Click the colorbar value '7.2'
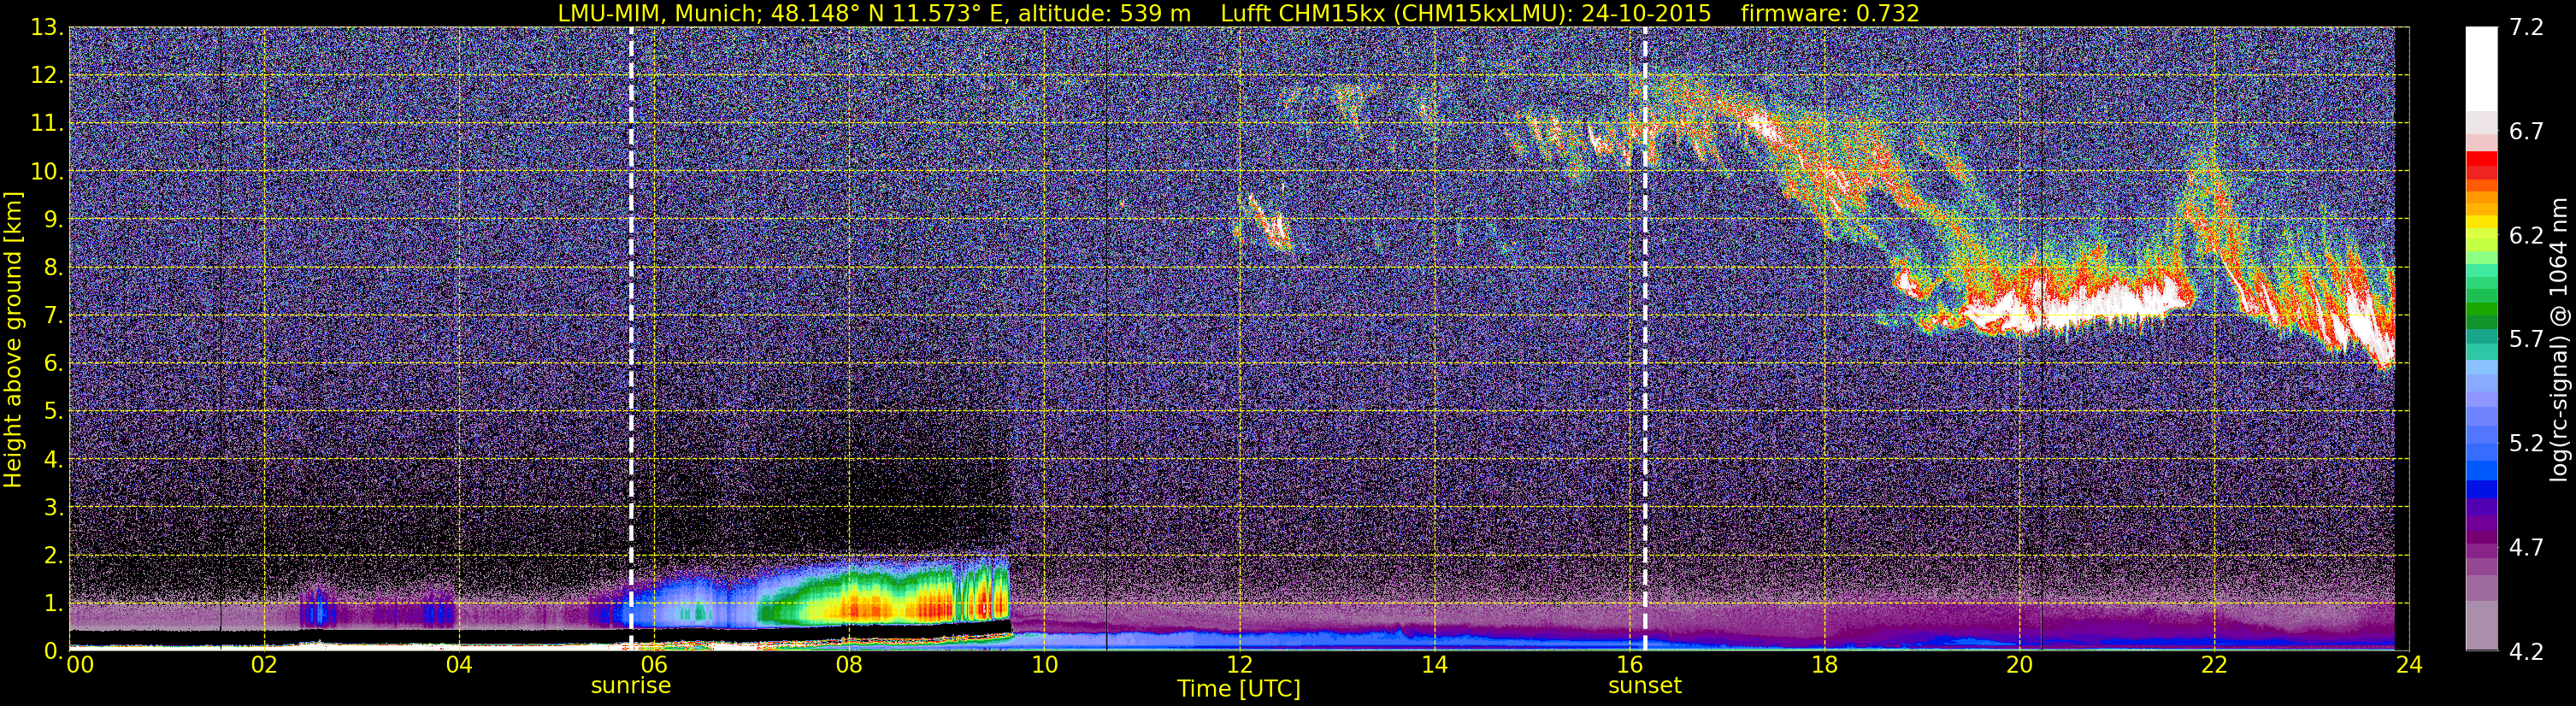 2526,27
